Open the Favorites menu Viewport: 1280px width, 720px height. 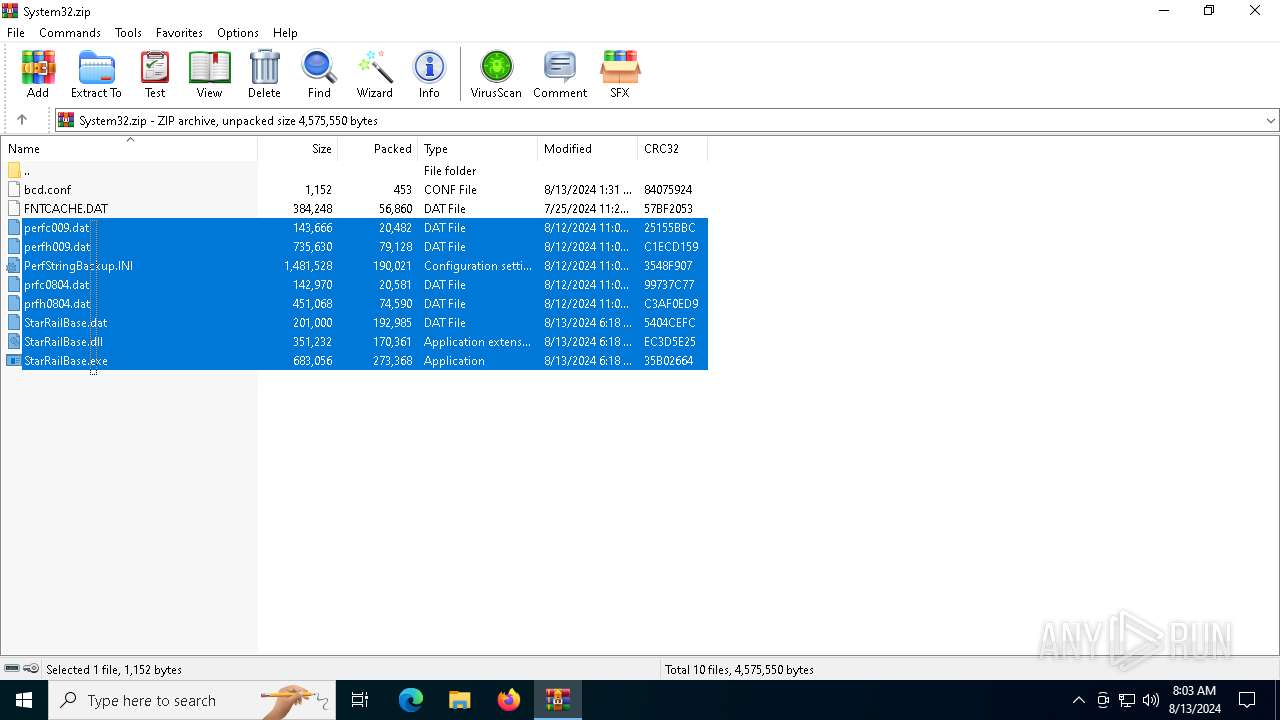pos(179,33)
